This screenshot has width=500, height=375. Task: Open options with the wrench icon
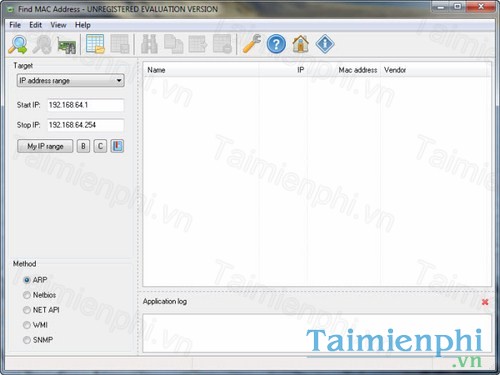pos(252,44)
